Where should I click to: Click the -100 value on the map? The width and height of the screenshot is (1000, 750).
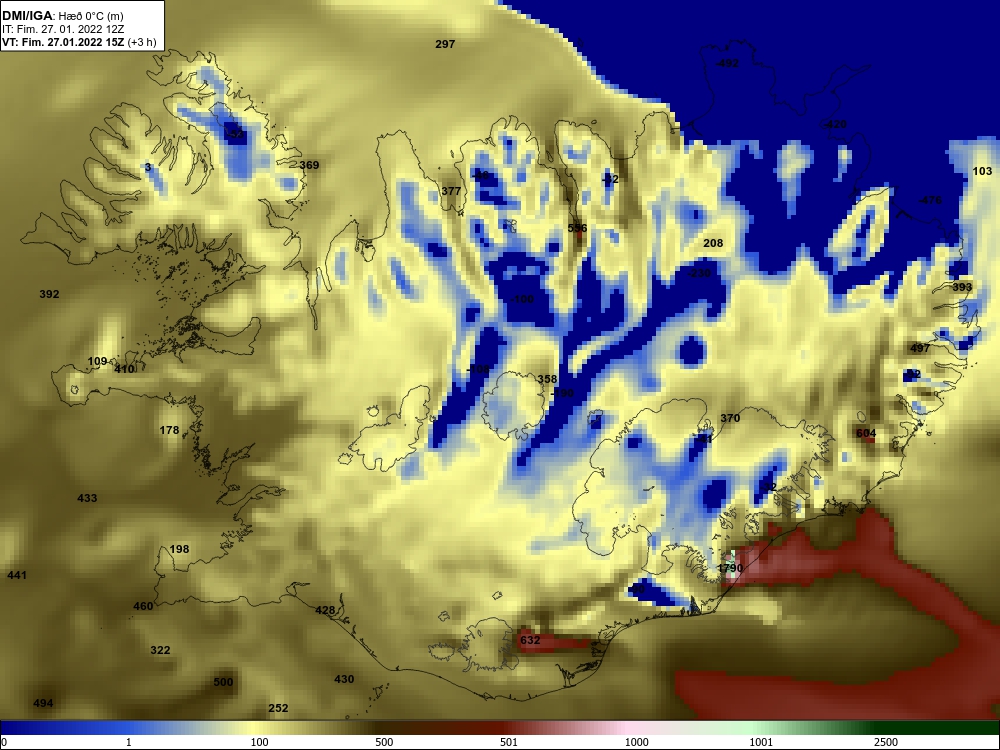point(522,299)
